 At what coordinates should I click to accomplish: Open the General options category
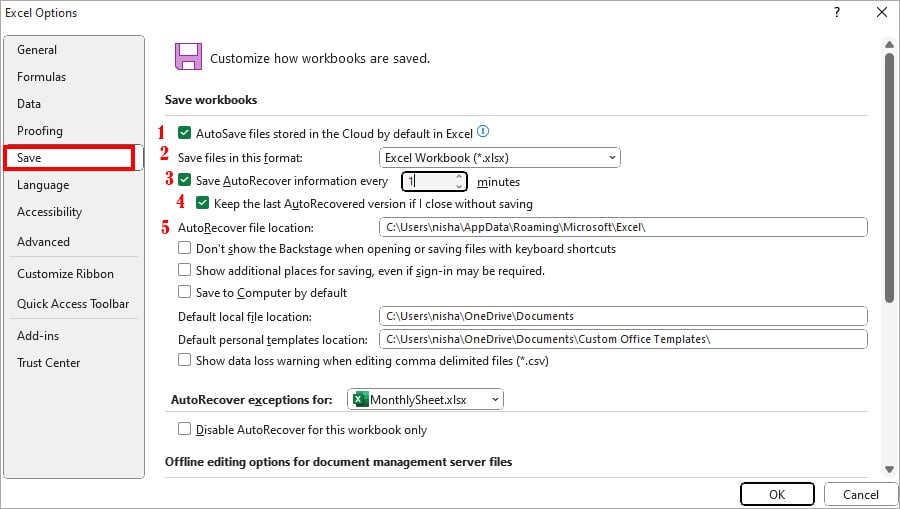37,50
